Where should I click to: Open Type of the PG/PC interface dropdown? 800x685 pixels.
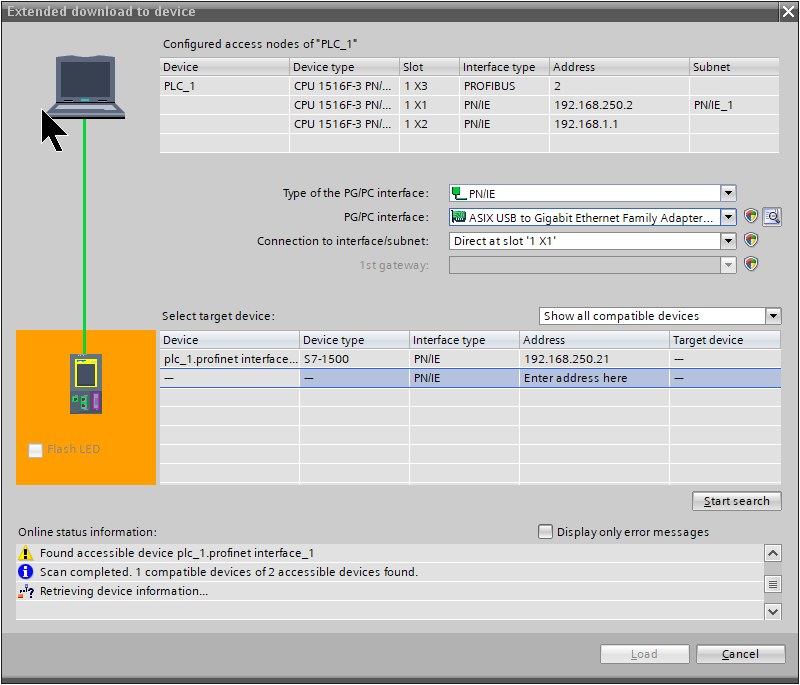[728, 193]
